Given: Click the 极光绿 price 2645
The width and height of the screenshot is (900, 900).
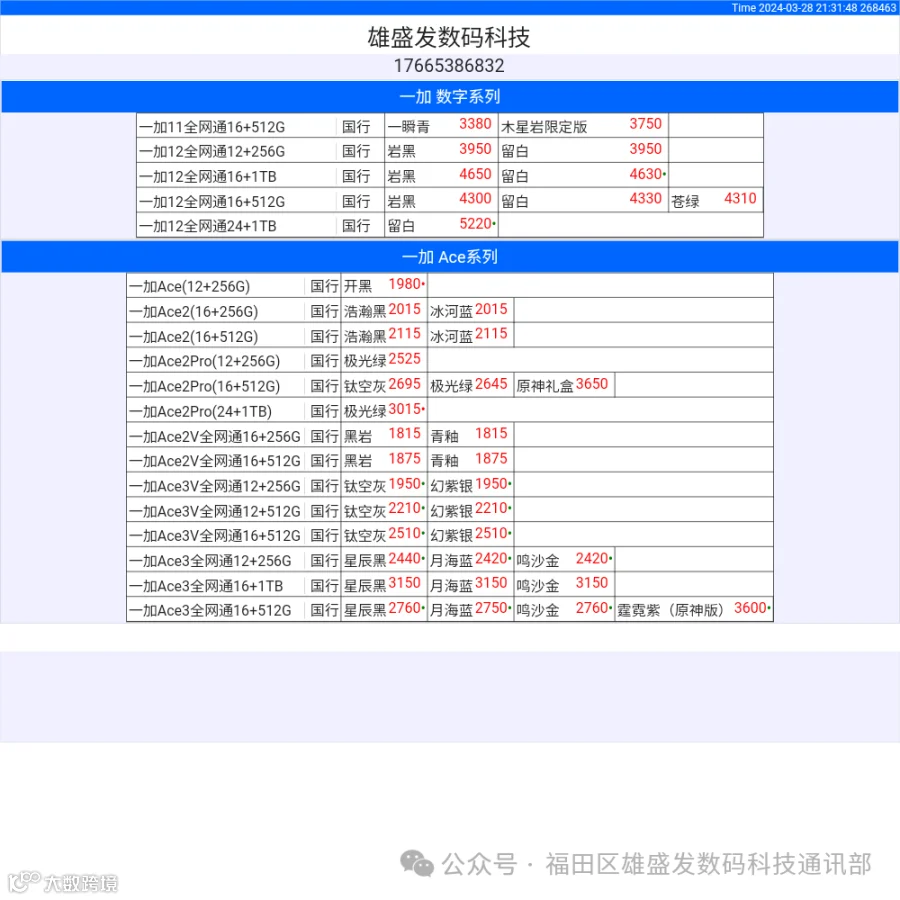Looking at the screenshot, I should coord(491,384).
